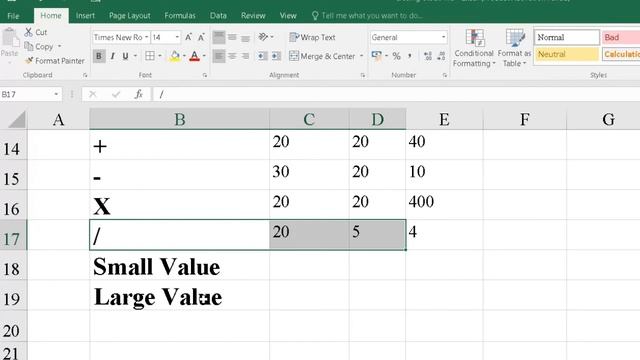Select the Normal cell style

pos(567,37)
